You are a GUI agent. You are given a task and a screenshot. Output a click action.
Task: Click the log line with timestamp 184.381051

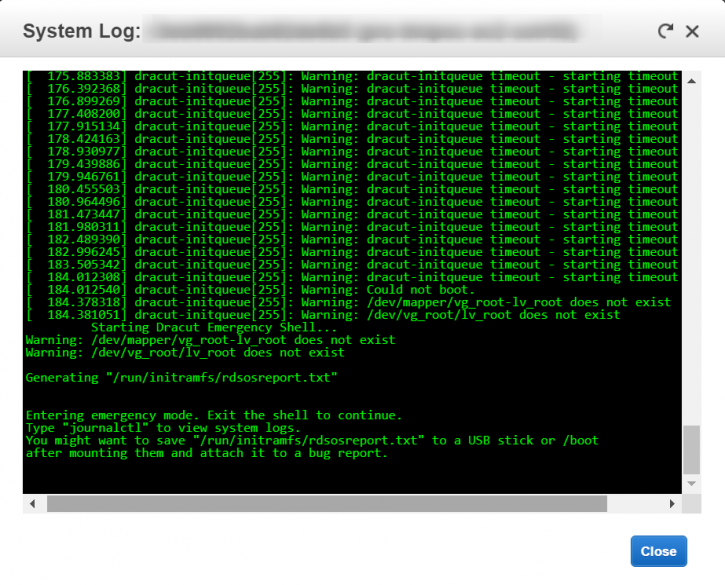tap(323, 315)
